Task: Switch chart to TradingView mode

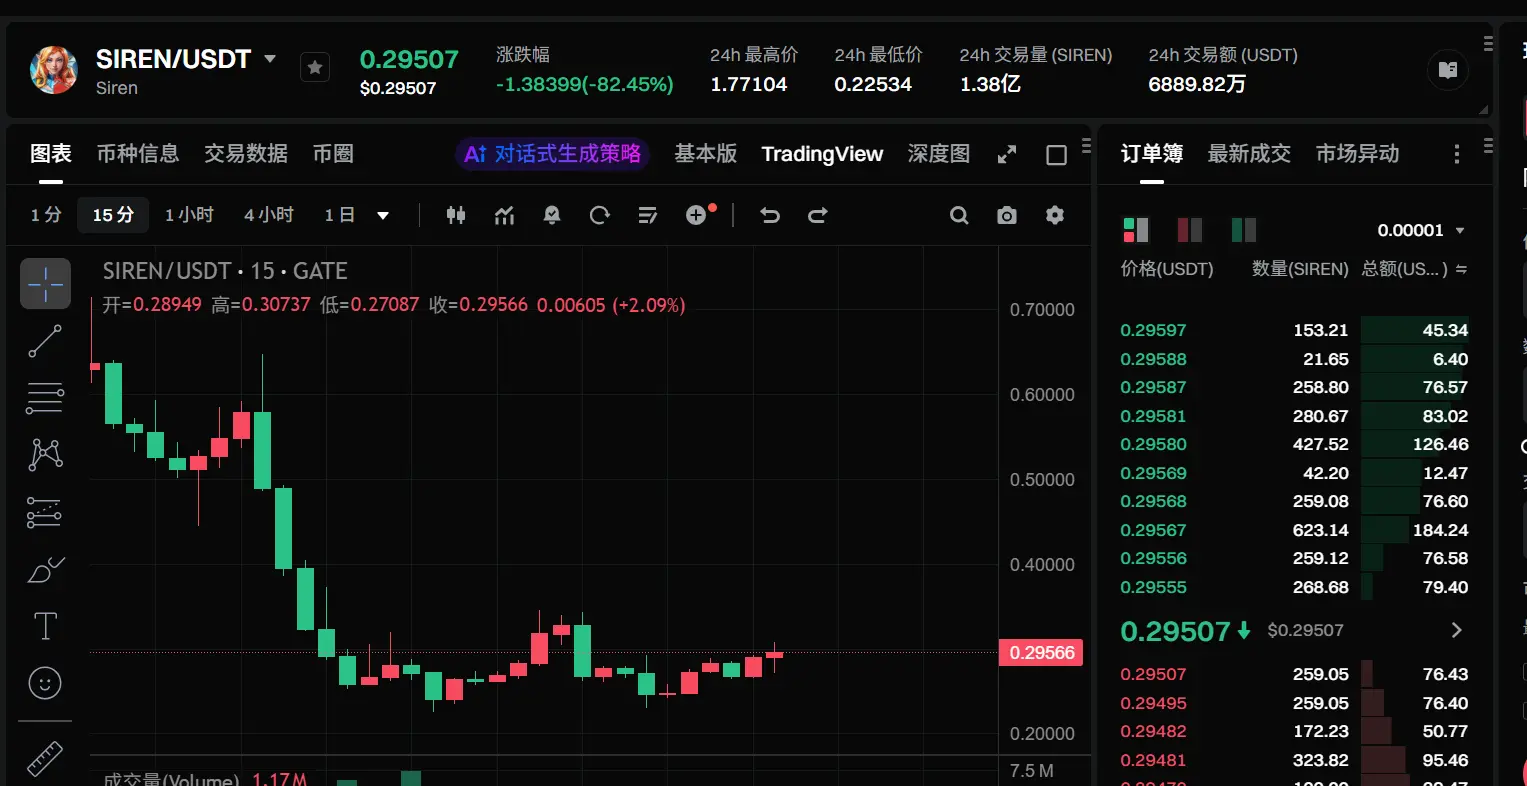Action: tap(822, 154)
